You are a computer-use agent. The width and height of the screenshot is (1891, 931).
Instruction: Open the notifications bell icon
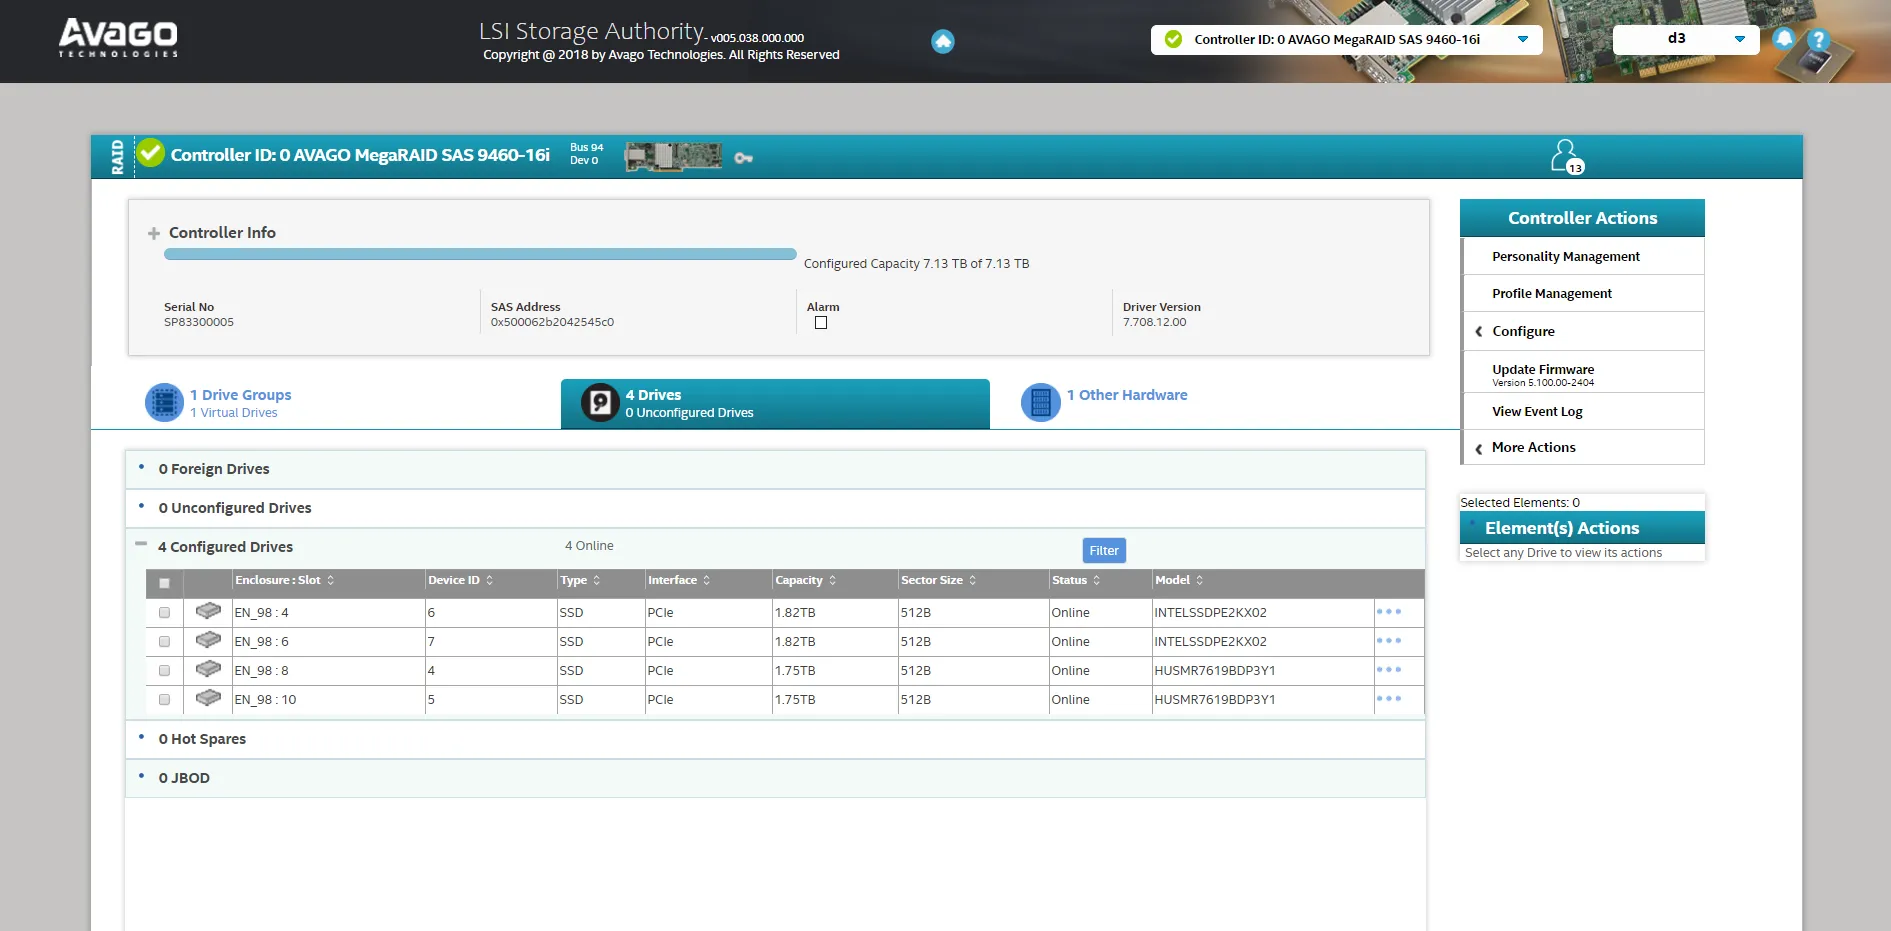tap(1783, 39)
